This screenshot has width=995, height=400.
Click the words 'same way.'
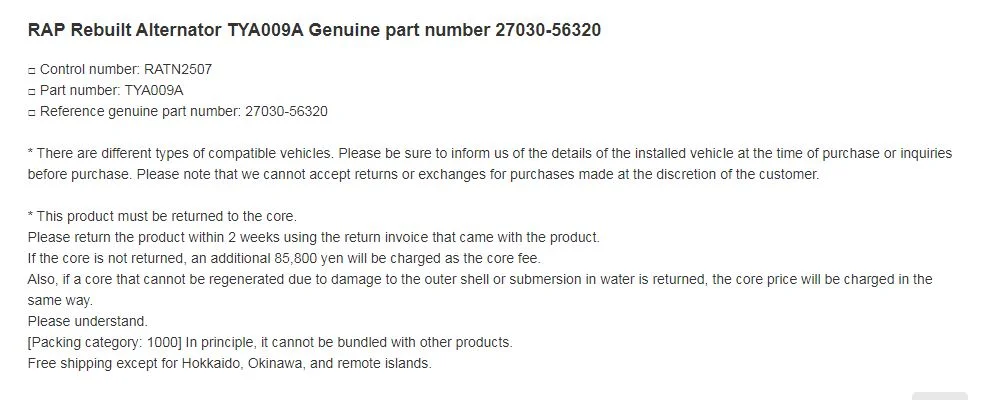coord(60,300)
